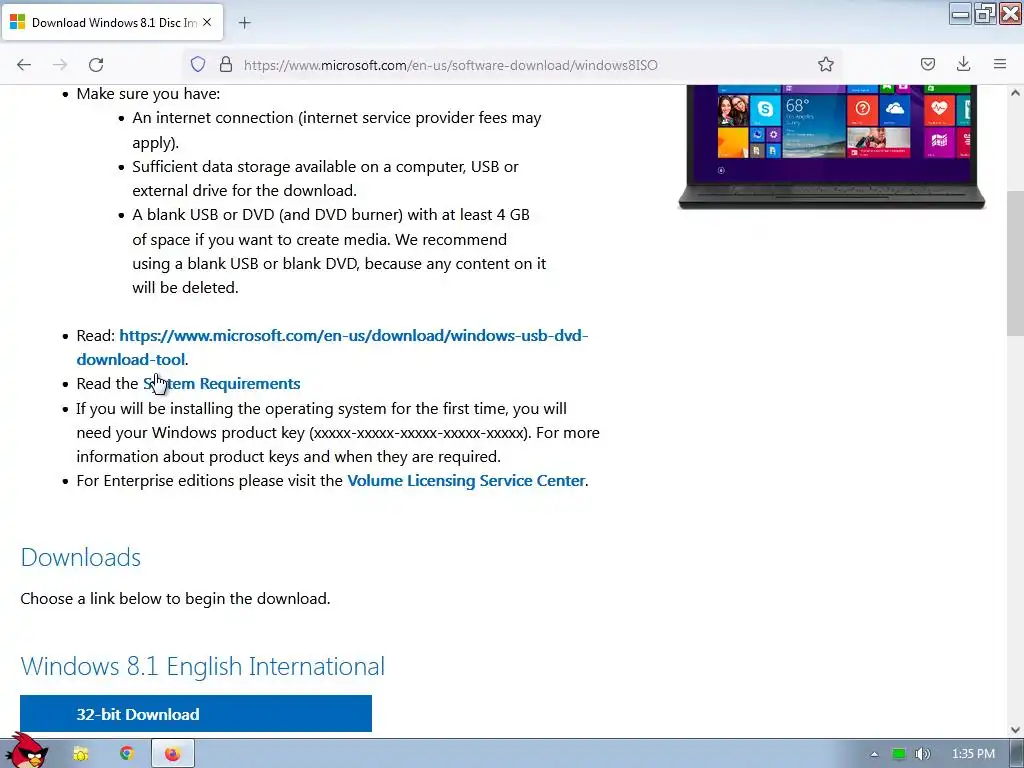Start the 32-bit Download
The width and height of the screenshot is (1024, 768).
196,714
